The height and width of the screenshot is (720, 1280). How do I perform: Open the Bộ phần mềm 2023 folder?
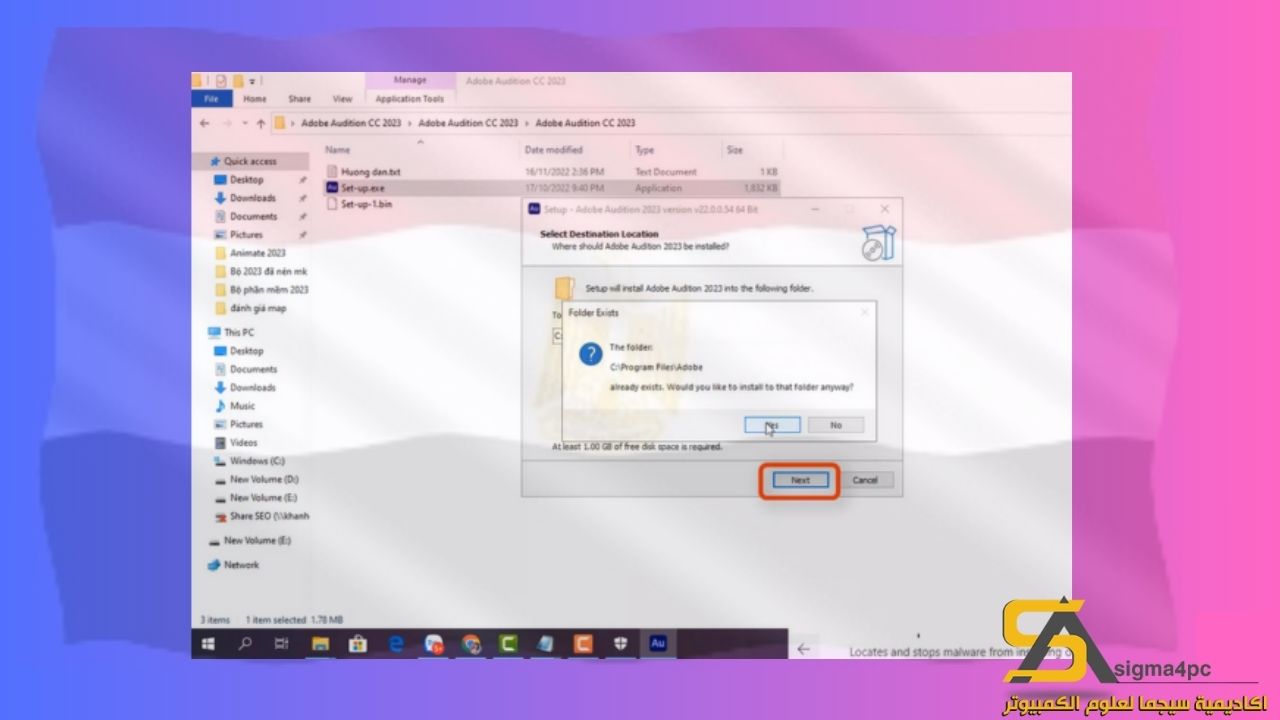269,290
